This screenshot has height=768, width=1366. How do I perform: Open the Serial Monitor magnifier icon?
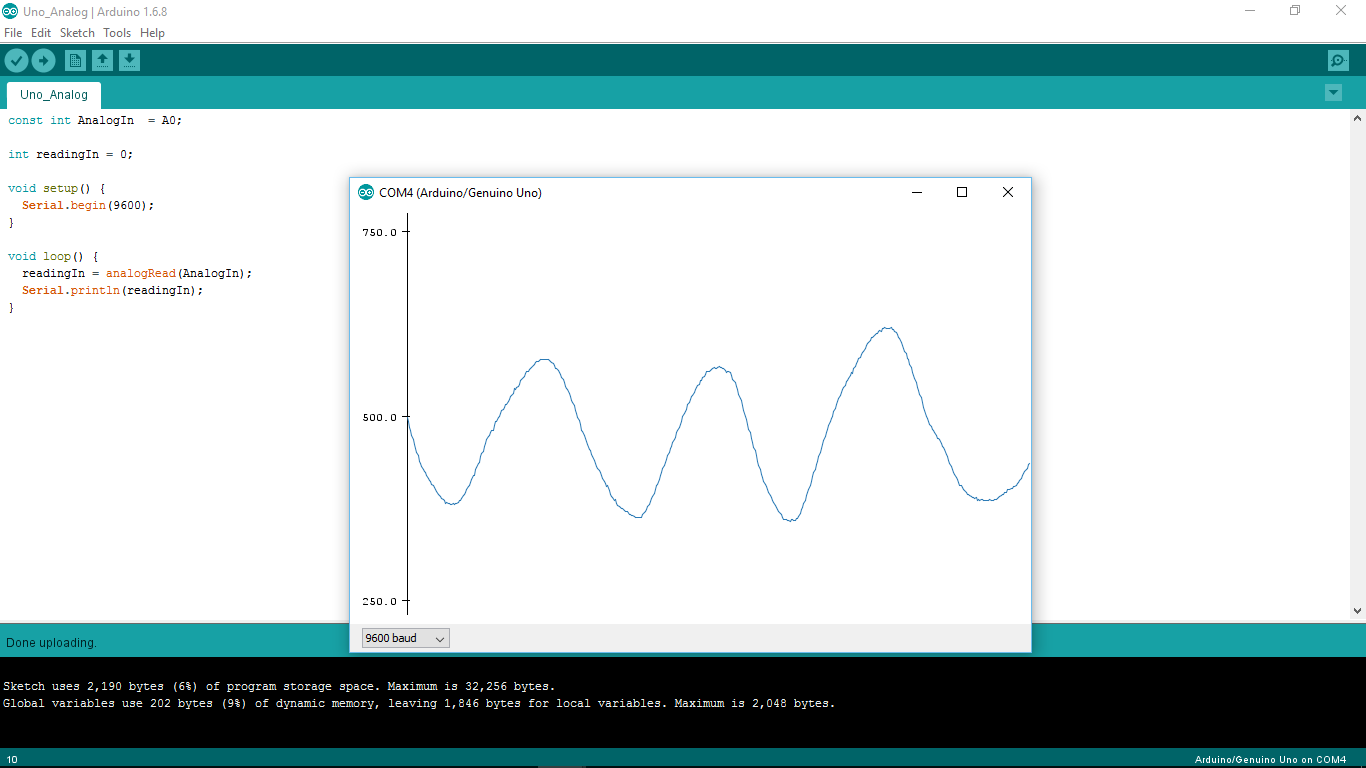tap(1338, 61)
